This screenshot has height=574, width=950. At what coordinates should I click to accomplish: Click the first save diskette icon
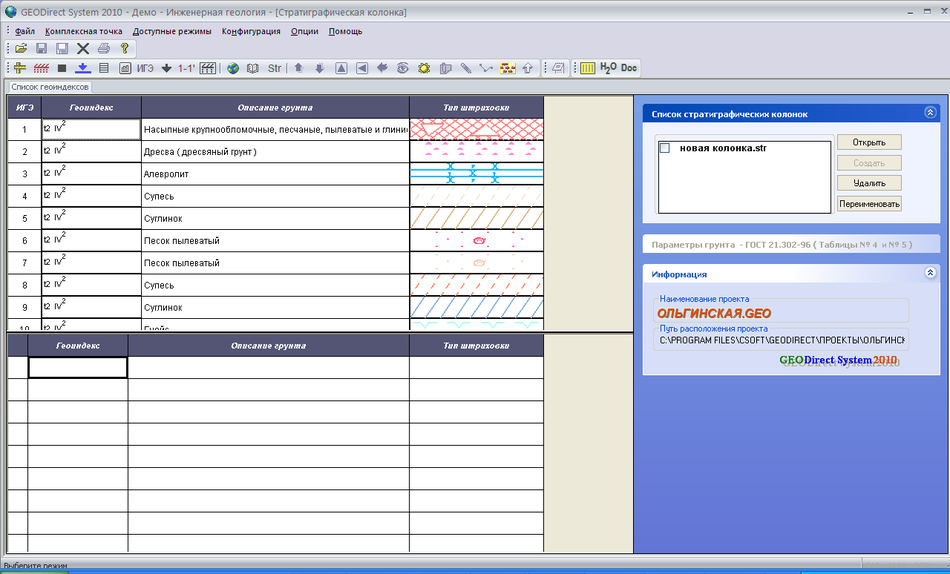point(42,48)
